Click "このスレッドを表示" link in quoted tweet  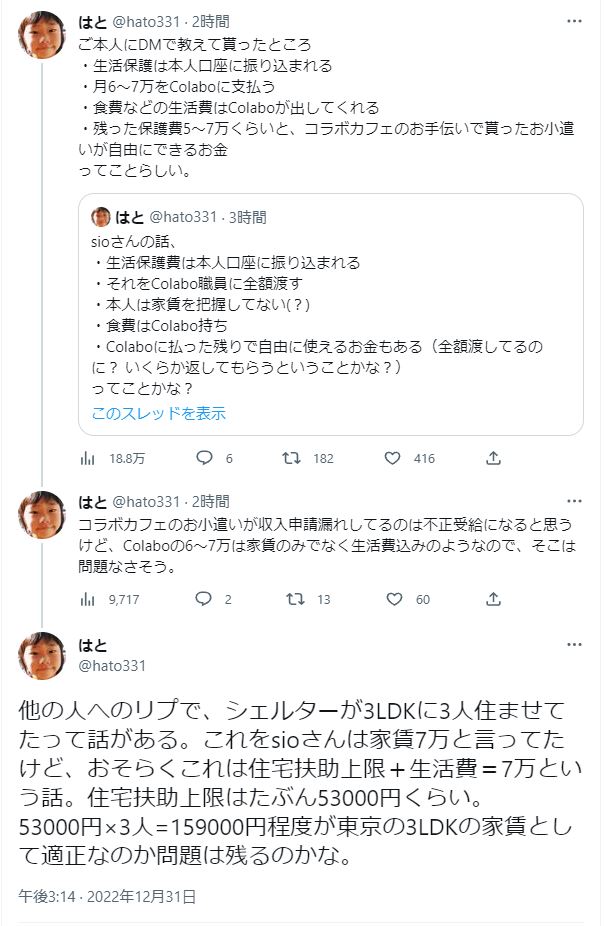158,413
